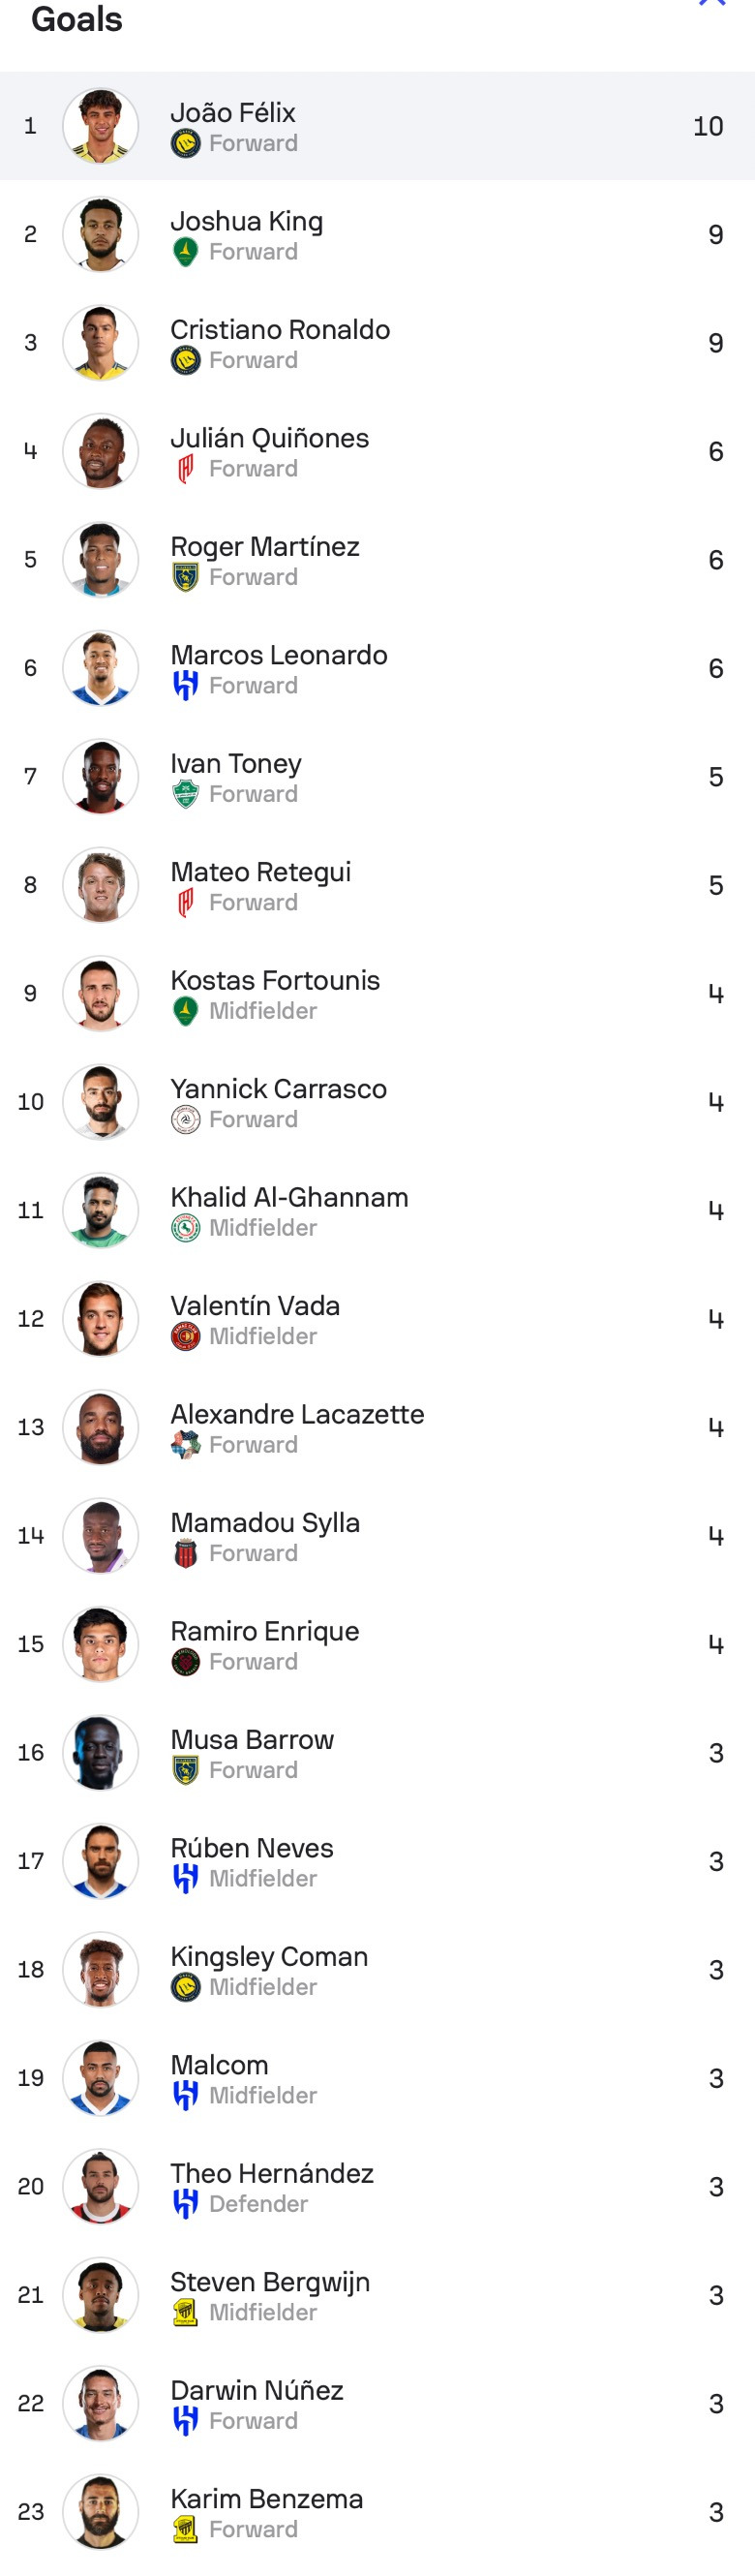Open Khalid Al-Ghannam's name link
Image resolution: width=755 pixels, height=2576 pixels.
(289, 1197)
